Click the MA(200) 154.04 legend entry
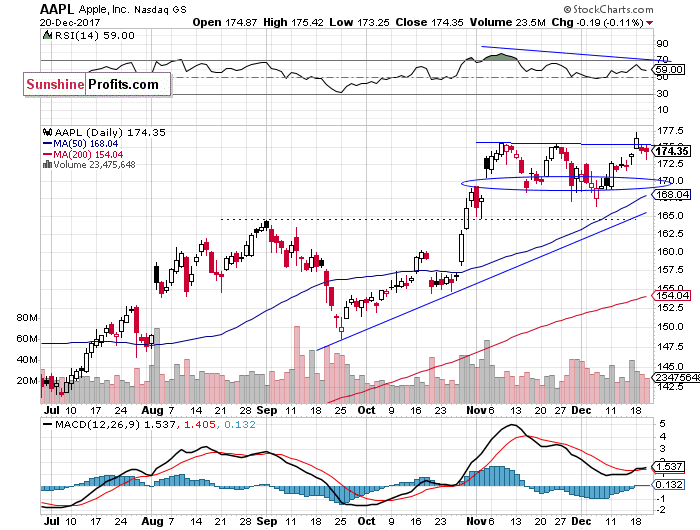This screenshot has width=700, height=530. tap(83, 154)
